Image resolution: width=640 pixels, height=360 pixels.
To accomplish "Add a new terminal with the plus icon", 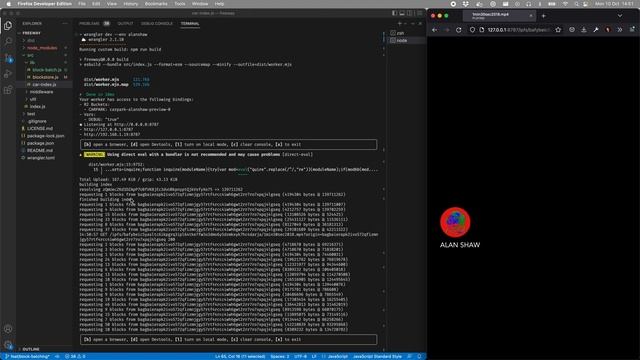I will (x=400, y=24).
